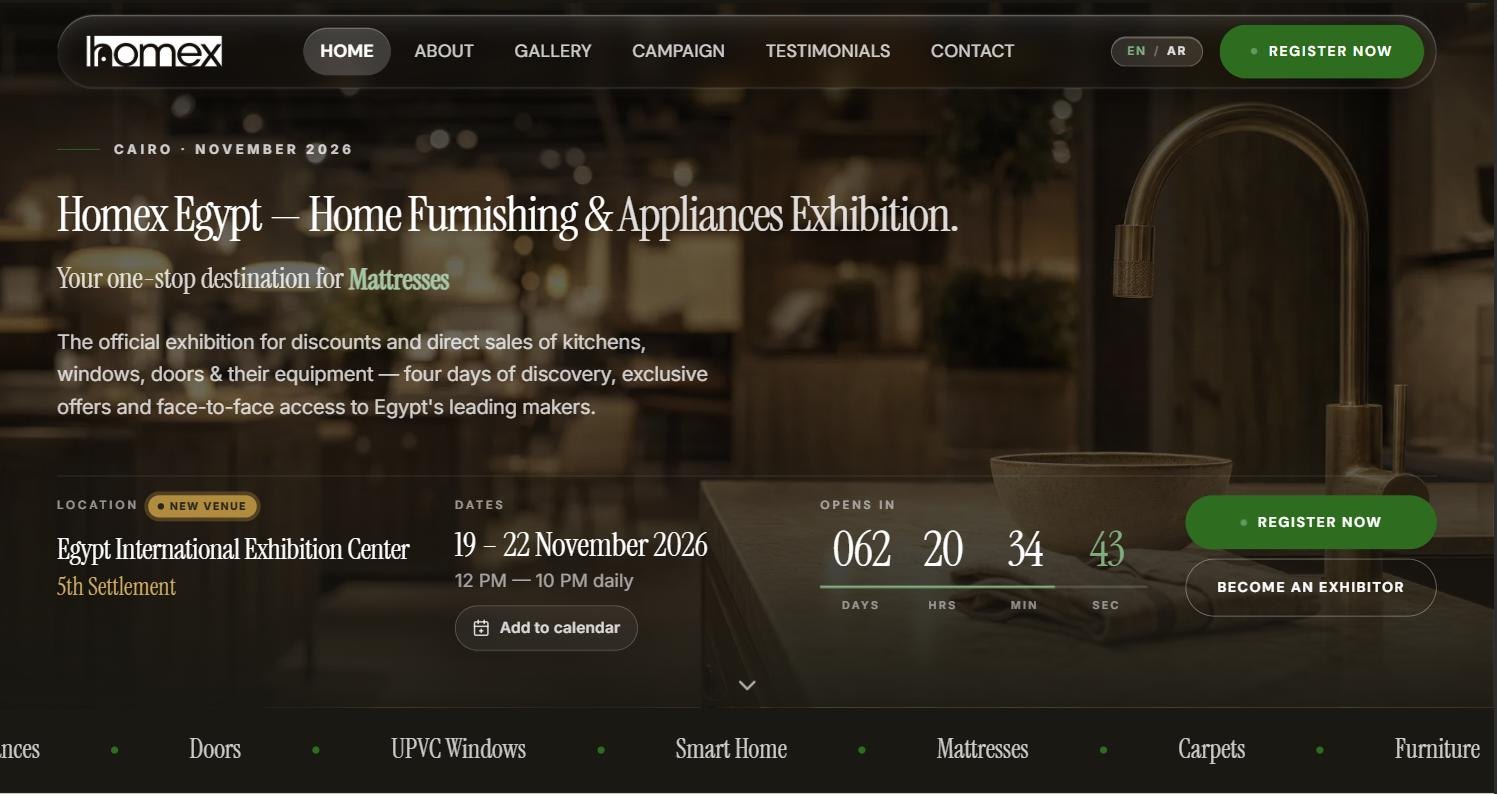Click Mattresses in the bottom ticker
The width and height of the screenshot is (1497, 794).
coord(982,749)
